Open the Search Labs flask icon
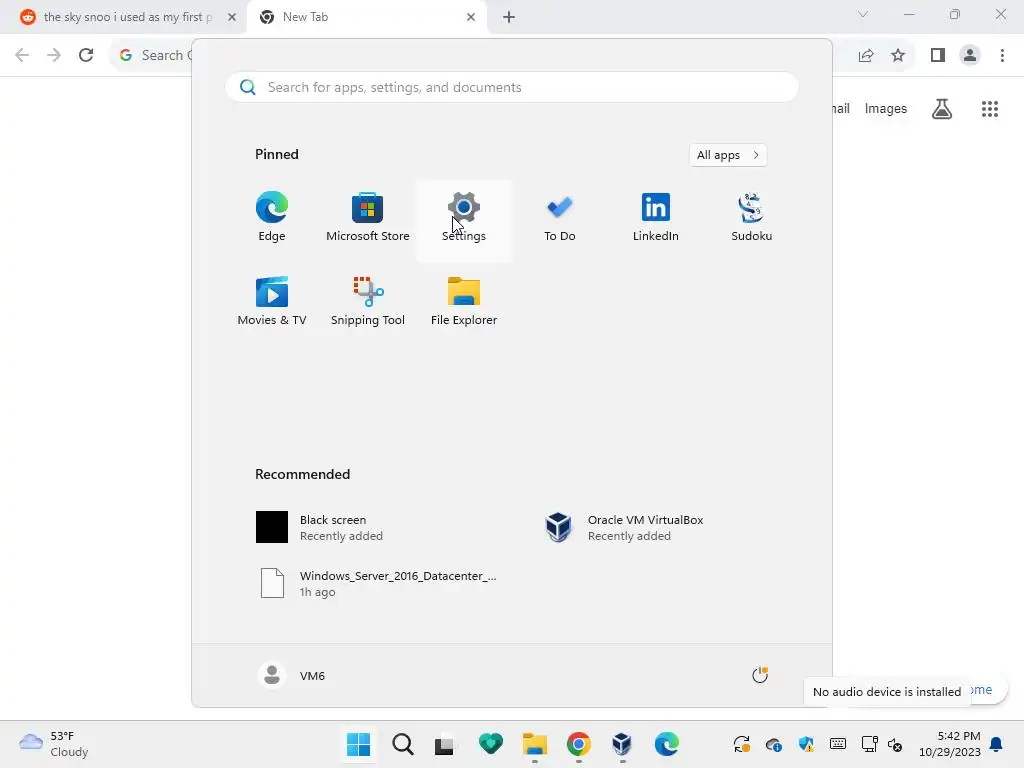Screen dimensions: 1024x768 942,108
